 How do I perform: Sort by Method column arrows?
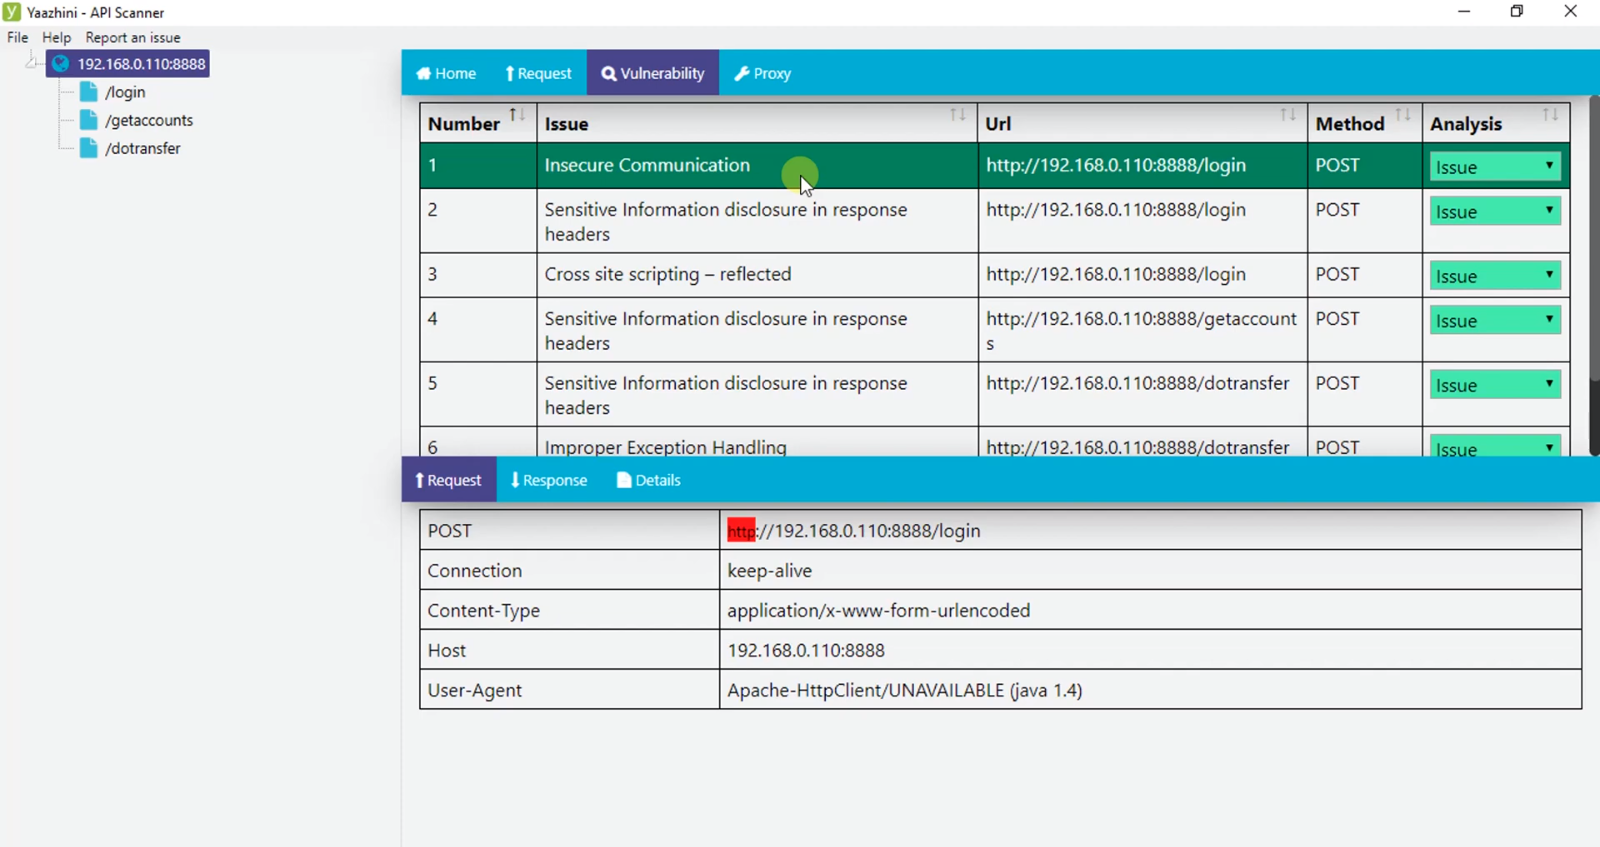[x=1403, y=115]
